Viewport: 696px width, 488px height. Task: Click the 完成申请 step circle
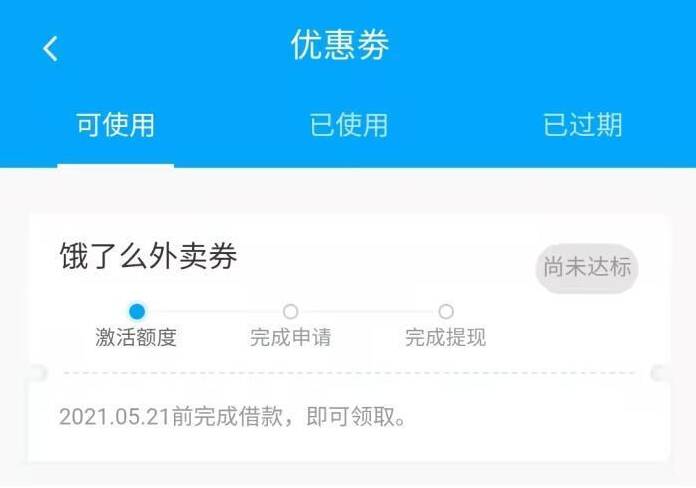(290, 311)
